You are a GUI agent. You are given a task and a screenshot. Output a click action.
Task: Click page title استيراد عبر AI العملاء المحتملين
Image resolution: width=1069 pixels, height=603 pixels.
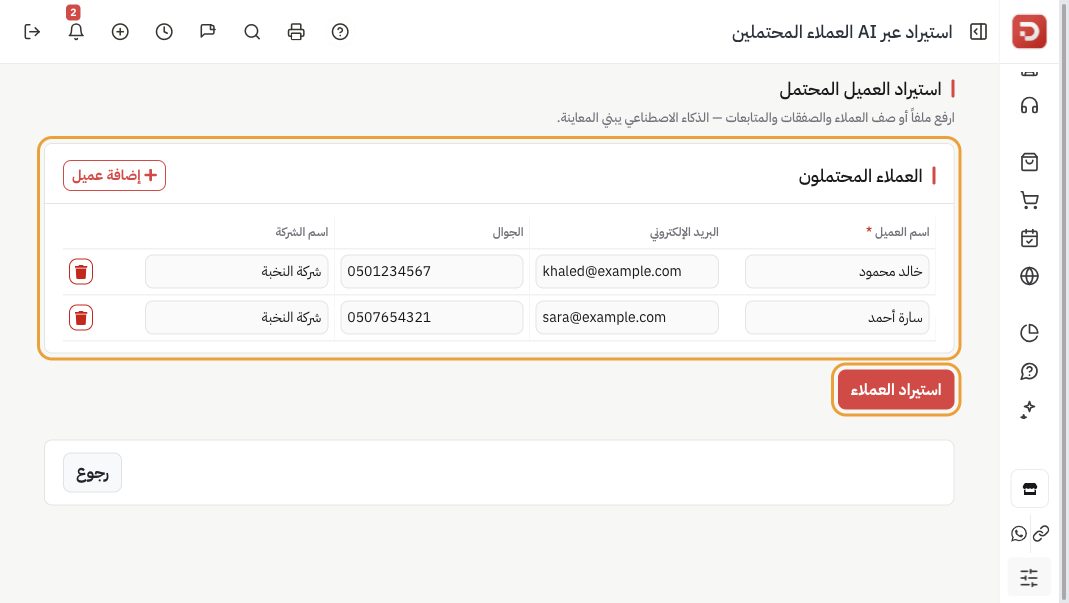[x=842, y=32]
